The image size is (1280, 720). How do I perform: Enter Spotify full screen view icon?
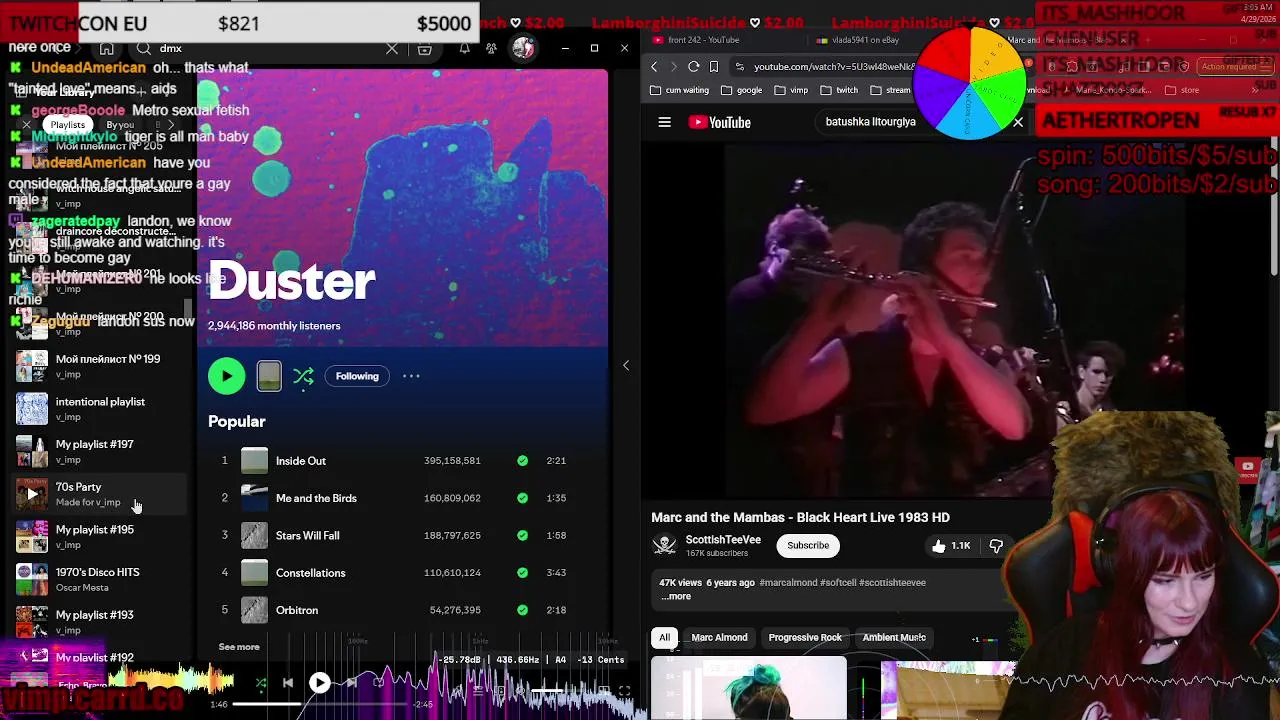pyautogui.click(x=624, y=690)
